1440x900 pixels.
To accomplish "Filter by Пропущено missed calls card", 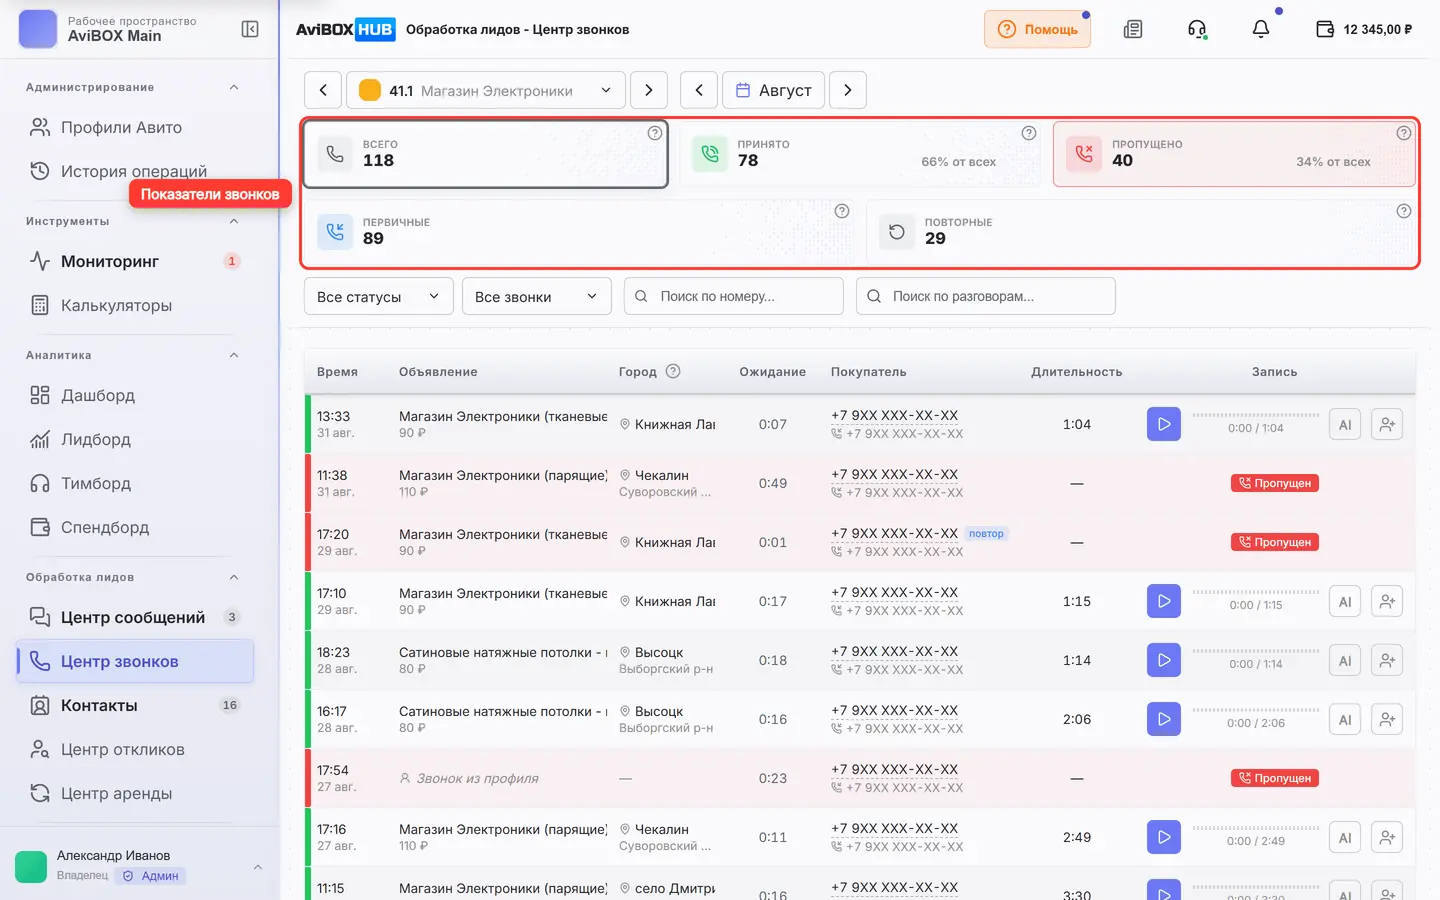I will point(1234,154).
